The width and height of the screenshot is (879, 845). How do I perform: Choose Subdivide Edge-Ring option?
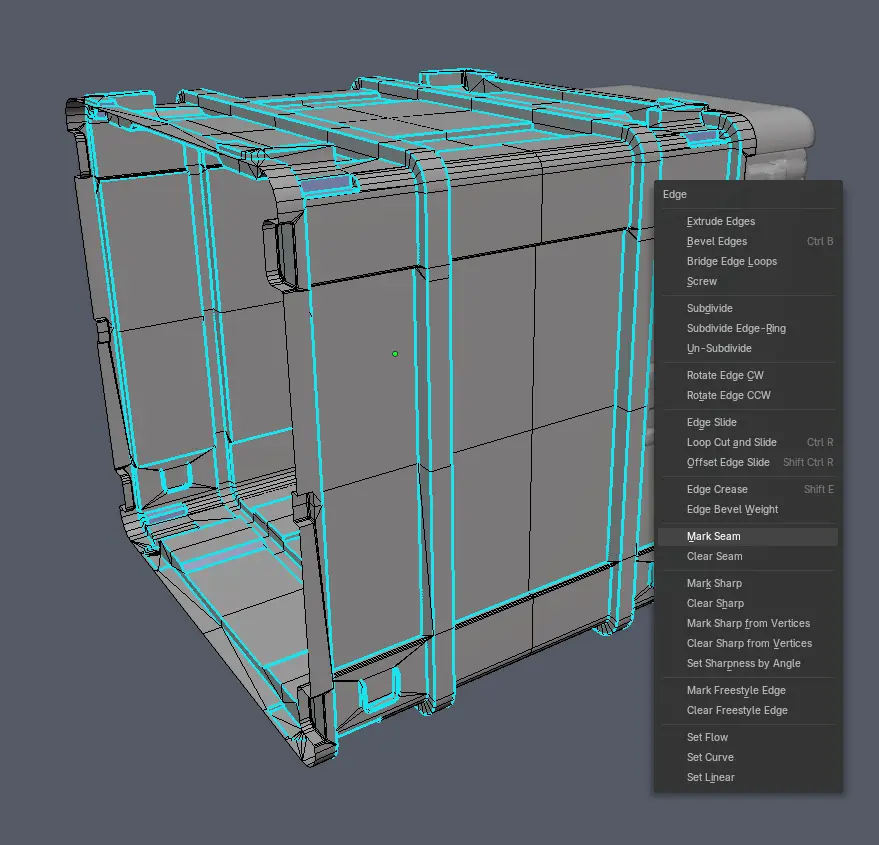pos(736,328)
